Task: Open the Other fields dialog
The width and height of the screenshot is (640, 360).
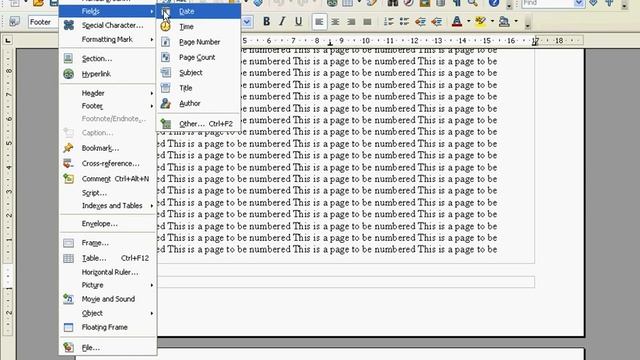Action: click(x=198, y=124)
